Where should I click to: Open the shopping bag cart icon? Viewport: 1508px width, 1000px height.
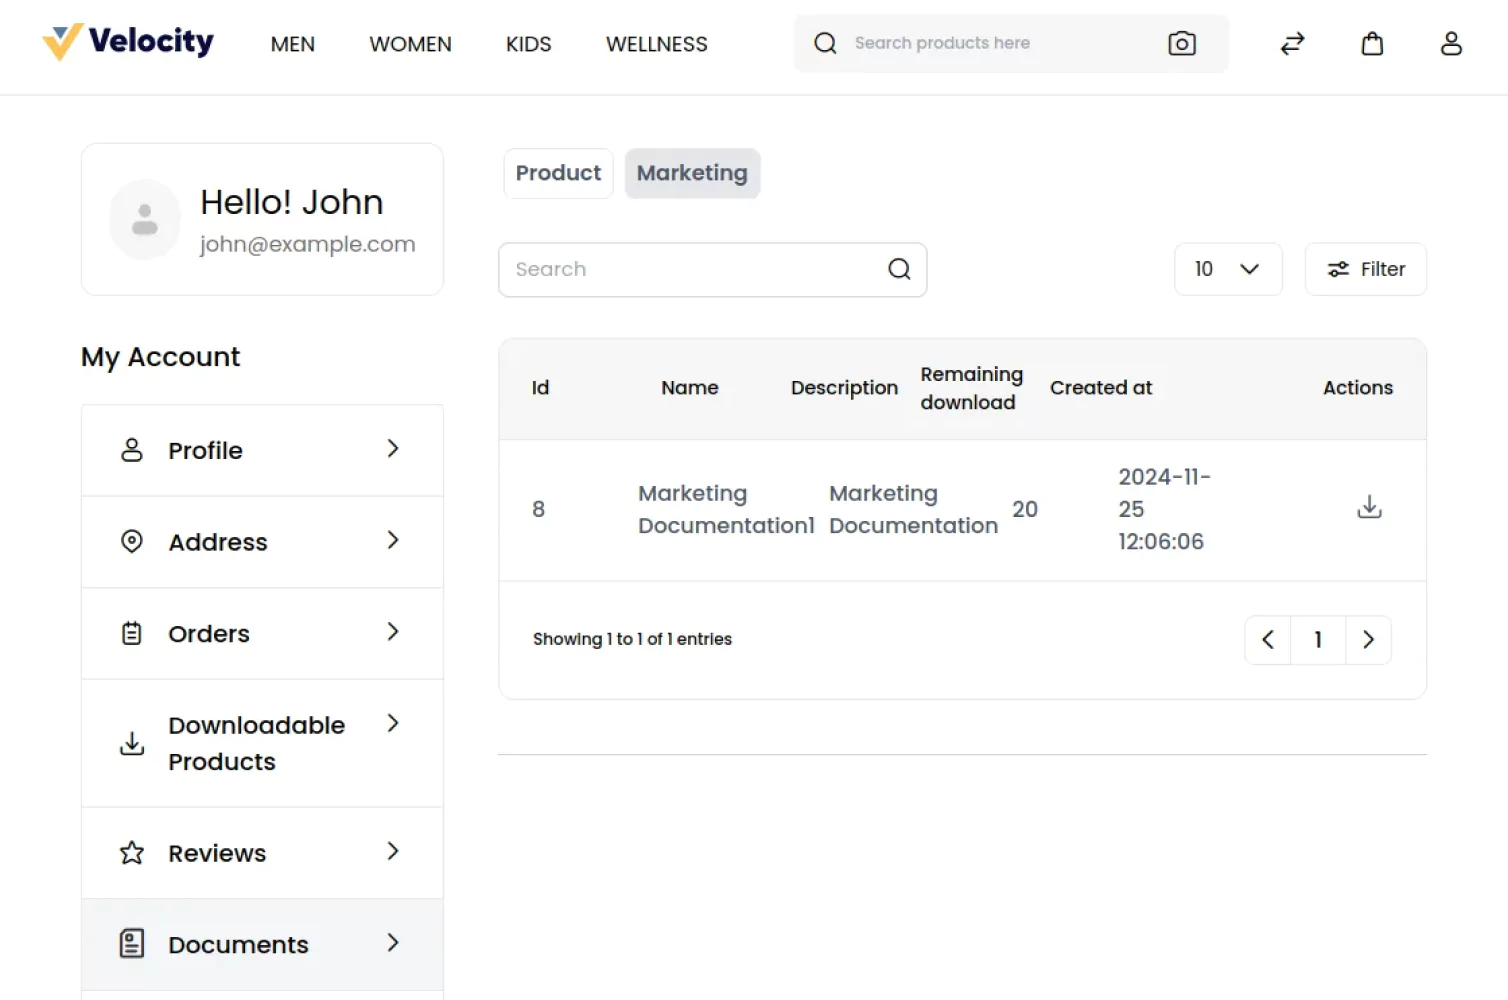[1372, 43]
